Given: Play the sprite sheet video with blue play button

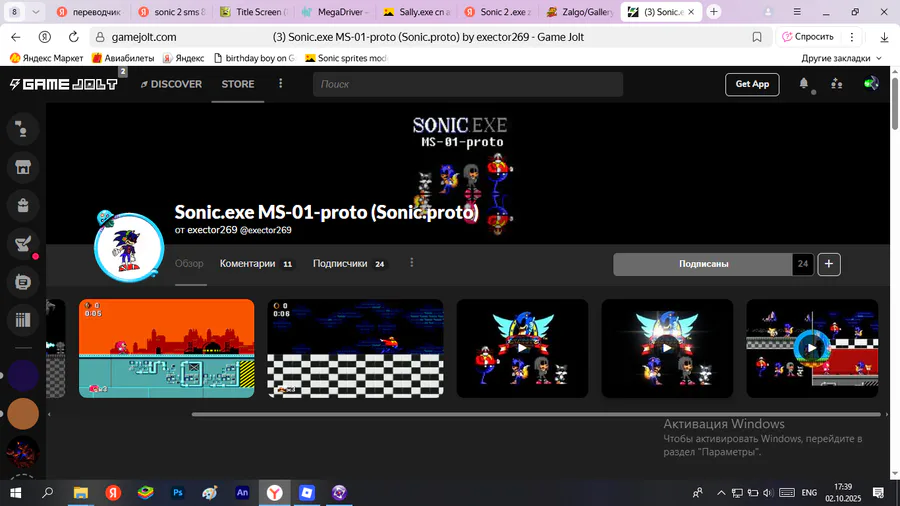Looking at the screenshot, I should pyautogui.click(x=812, y=348).
